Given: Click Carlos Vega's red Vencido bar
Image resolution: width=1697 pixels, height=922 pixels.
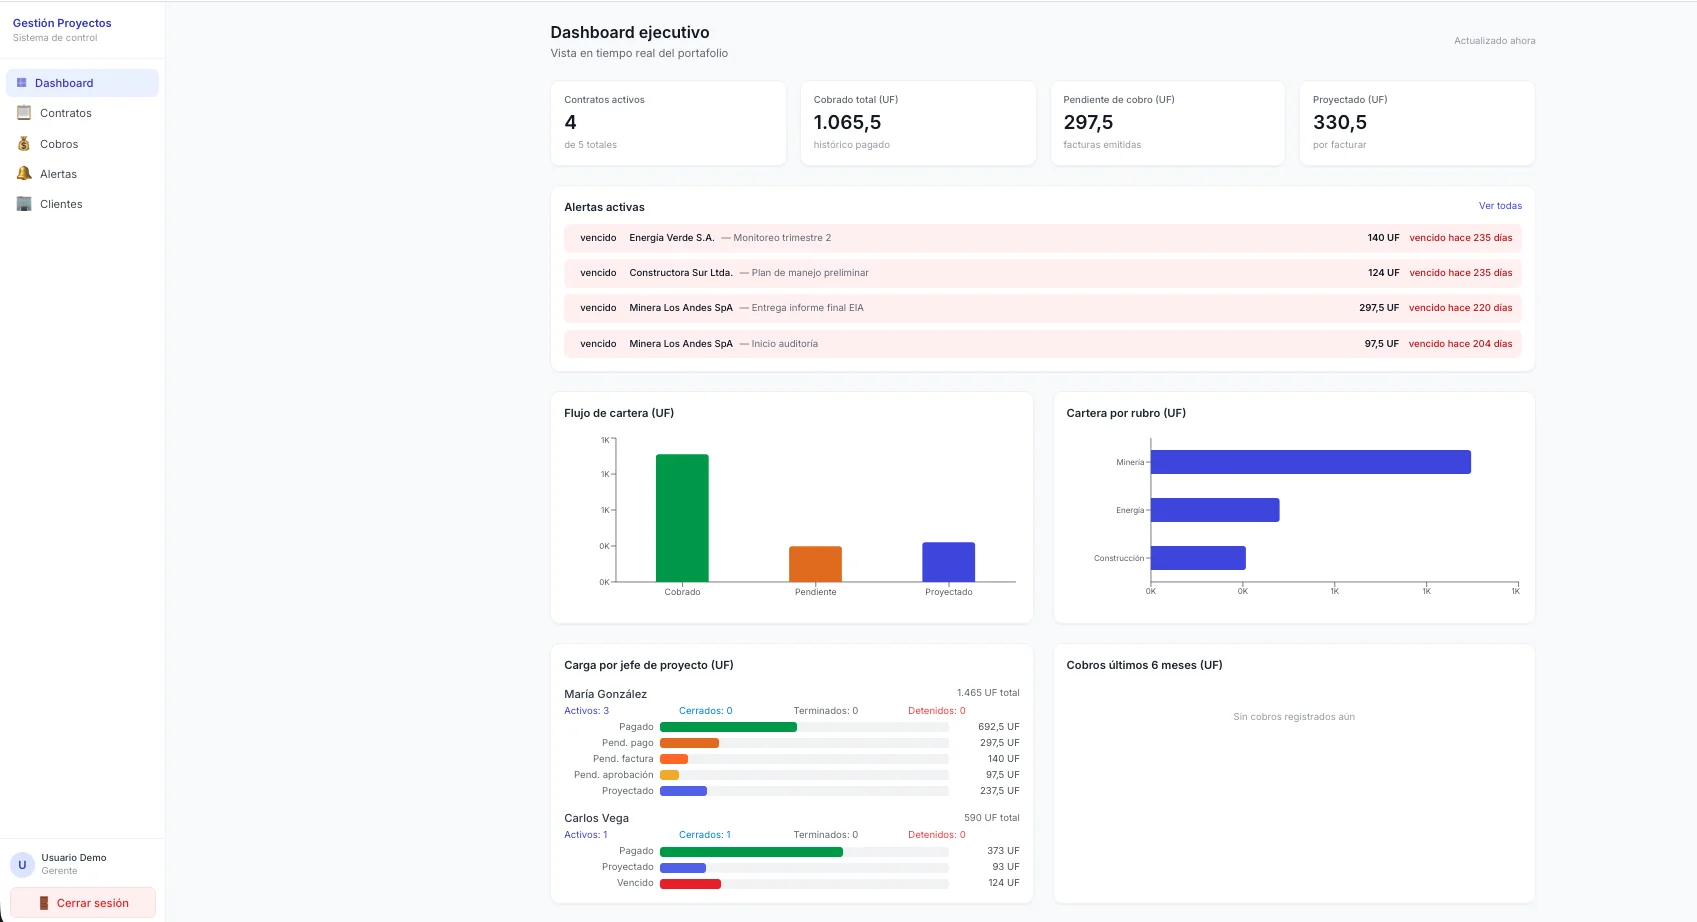Looking at the screenshot, I should pyautogui.click(x=690, y=883).
